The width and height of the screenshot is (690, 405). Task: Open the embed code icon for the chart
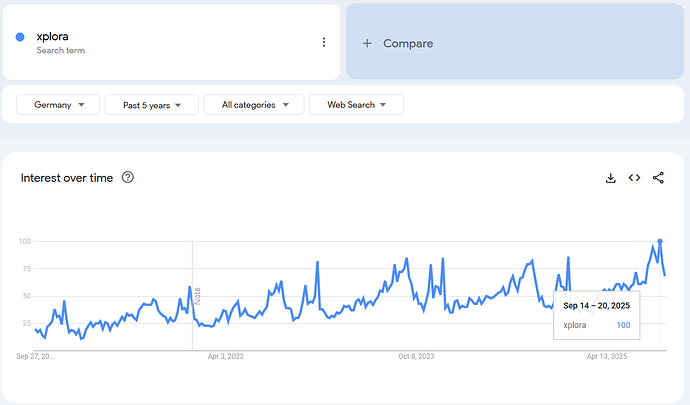(x=634, y=178)
